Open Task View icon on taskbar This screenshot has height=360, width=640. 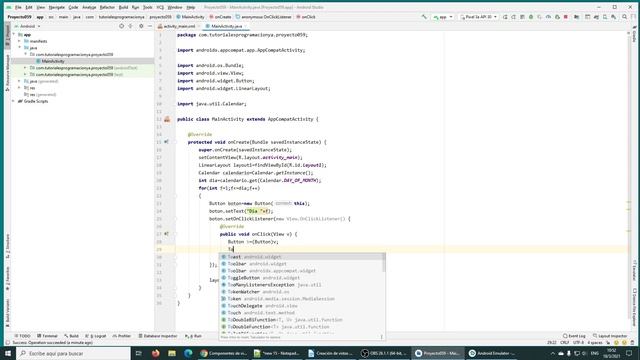(x=139, y=353)
